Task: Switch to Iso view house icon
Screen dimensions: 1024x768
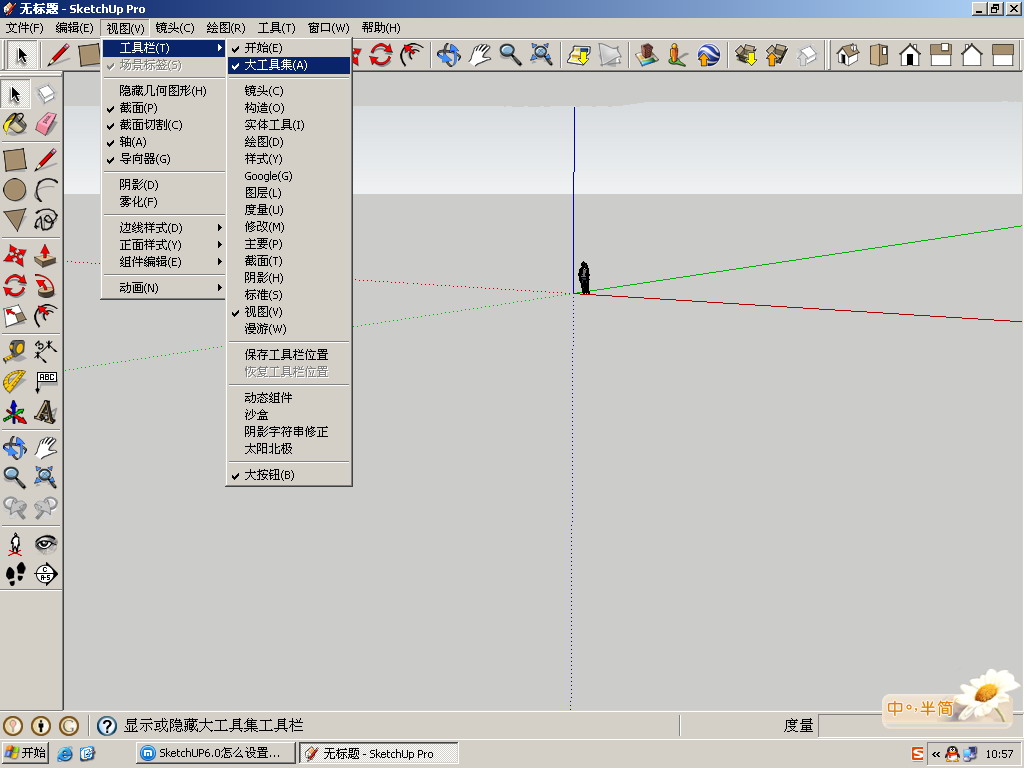Action: point(848,55)
